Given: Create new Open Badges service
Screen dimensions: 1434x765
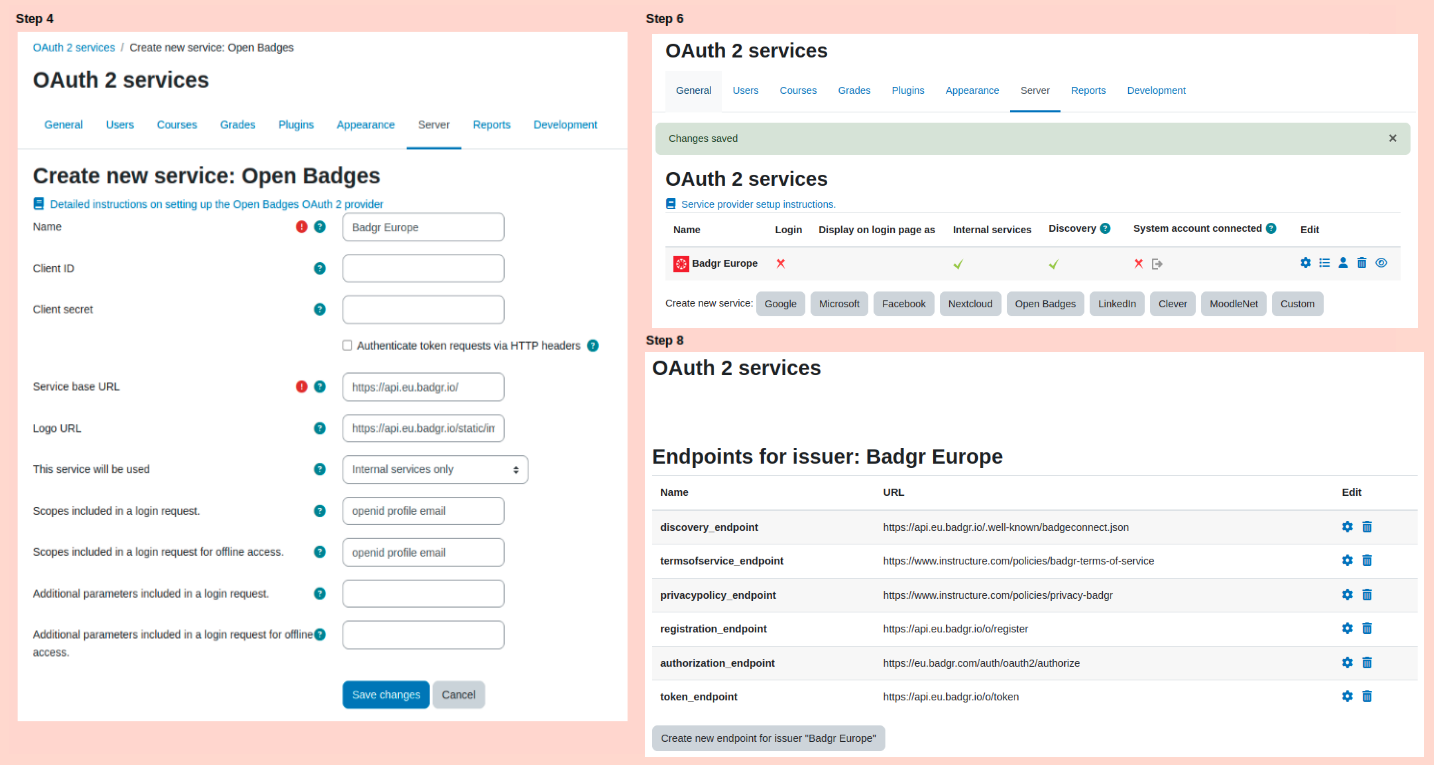Looking at the screenshot, I should coord(1045,304).
